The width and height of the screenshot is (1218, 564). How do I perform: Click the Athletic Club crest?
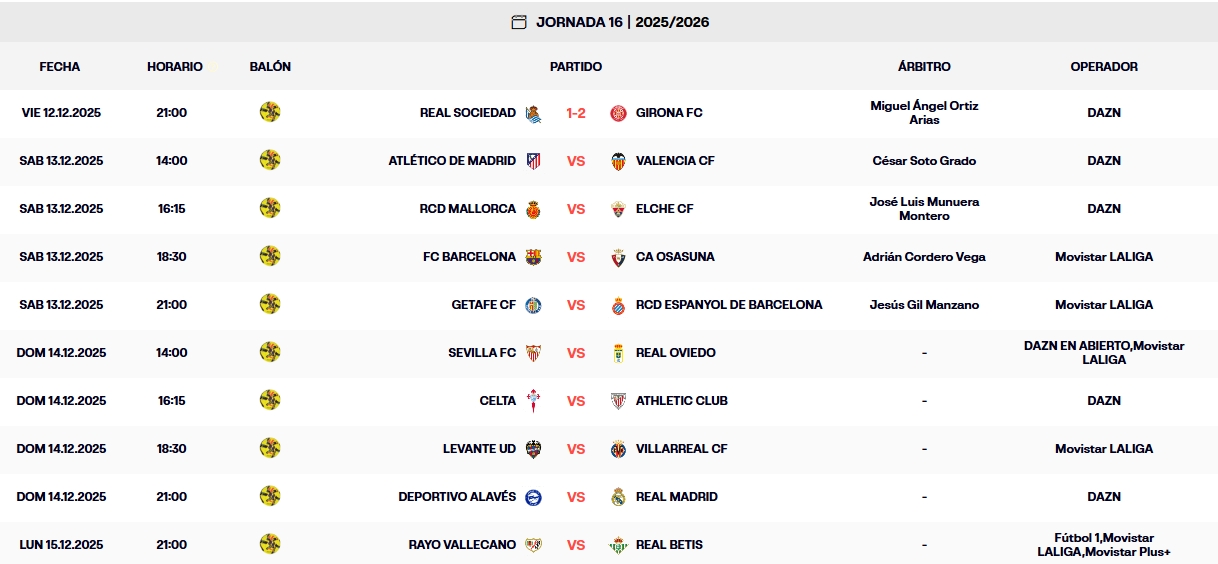click(x=618, y=401)
